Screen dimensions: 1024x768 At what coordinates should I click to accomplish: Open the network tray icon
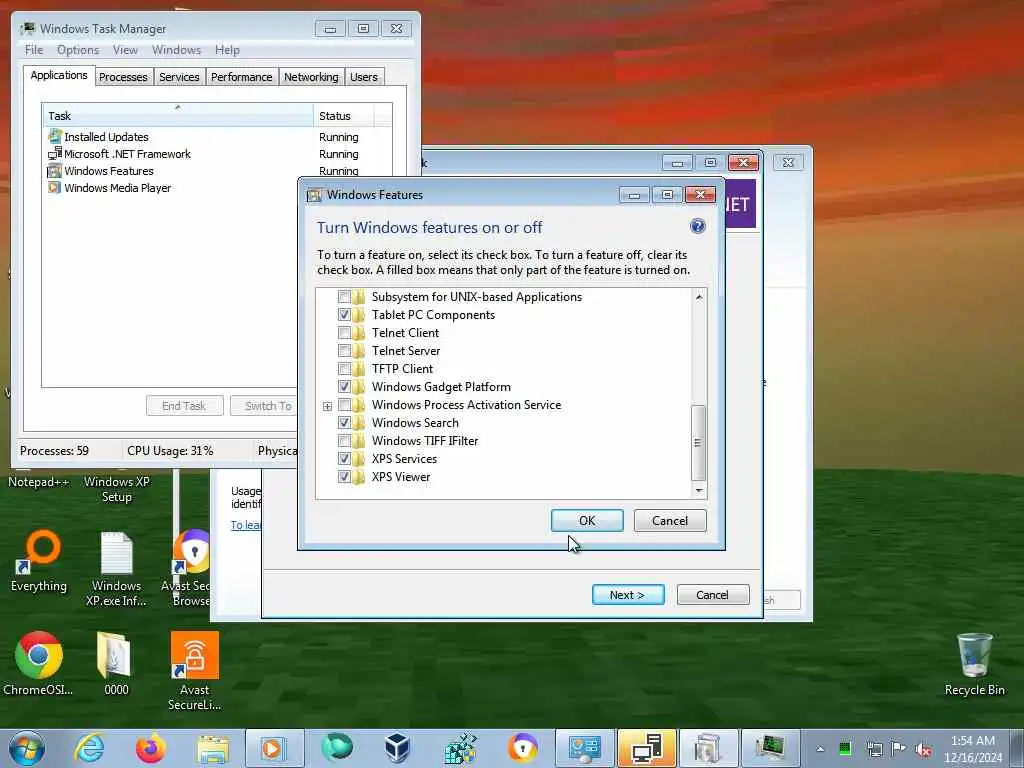tap(874, 749)
